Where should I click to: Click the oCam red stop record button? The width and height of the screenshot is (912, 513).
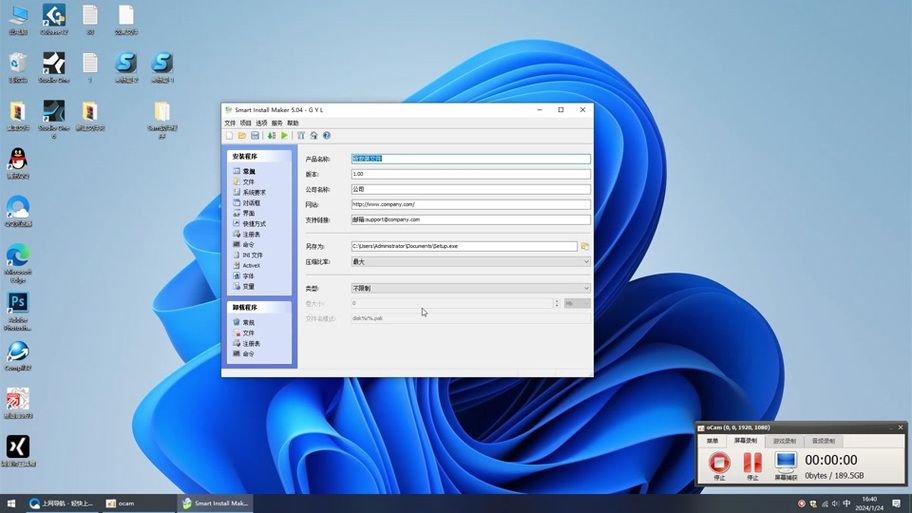point(719,463)
